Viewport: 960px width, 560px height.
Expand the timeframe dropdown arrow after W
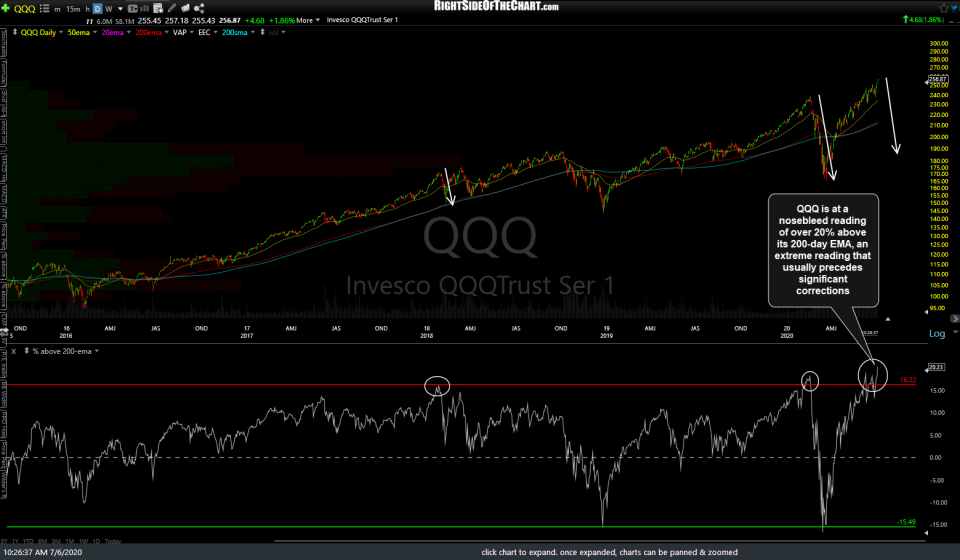click(120, 9)
